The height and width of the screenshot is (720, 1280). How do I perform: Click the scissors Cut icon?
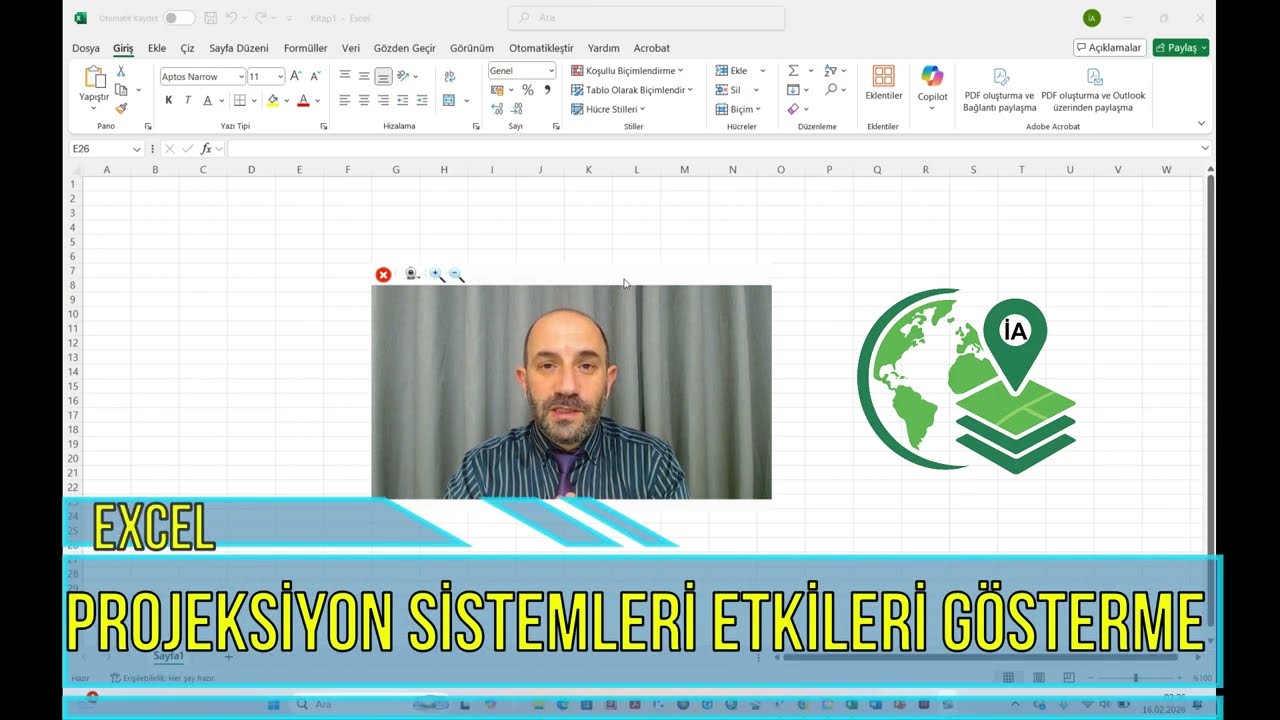(121, 72)
